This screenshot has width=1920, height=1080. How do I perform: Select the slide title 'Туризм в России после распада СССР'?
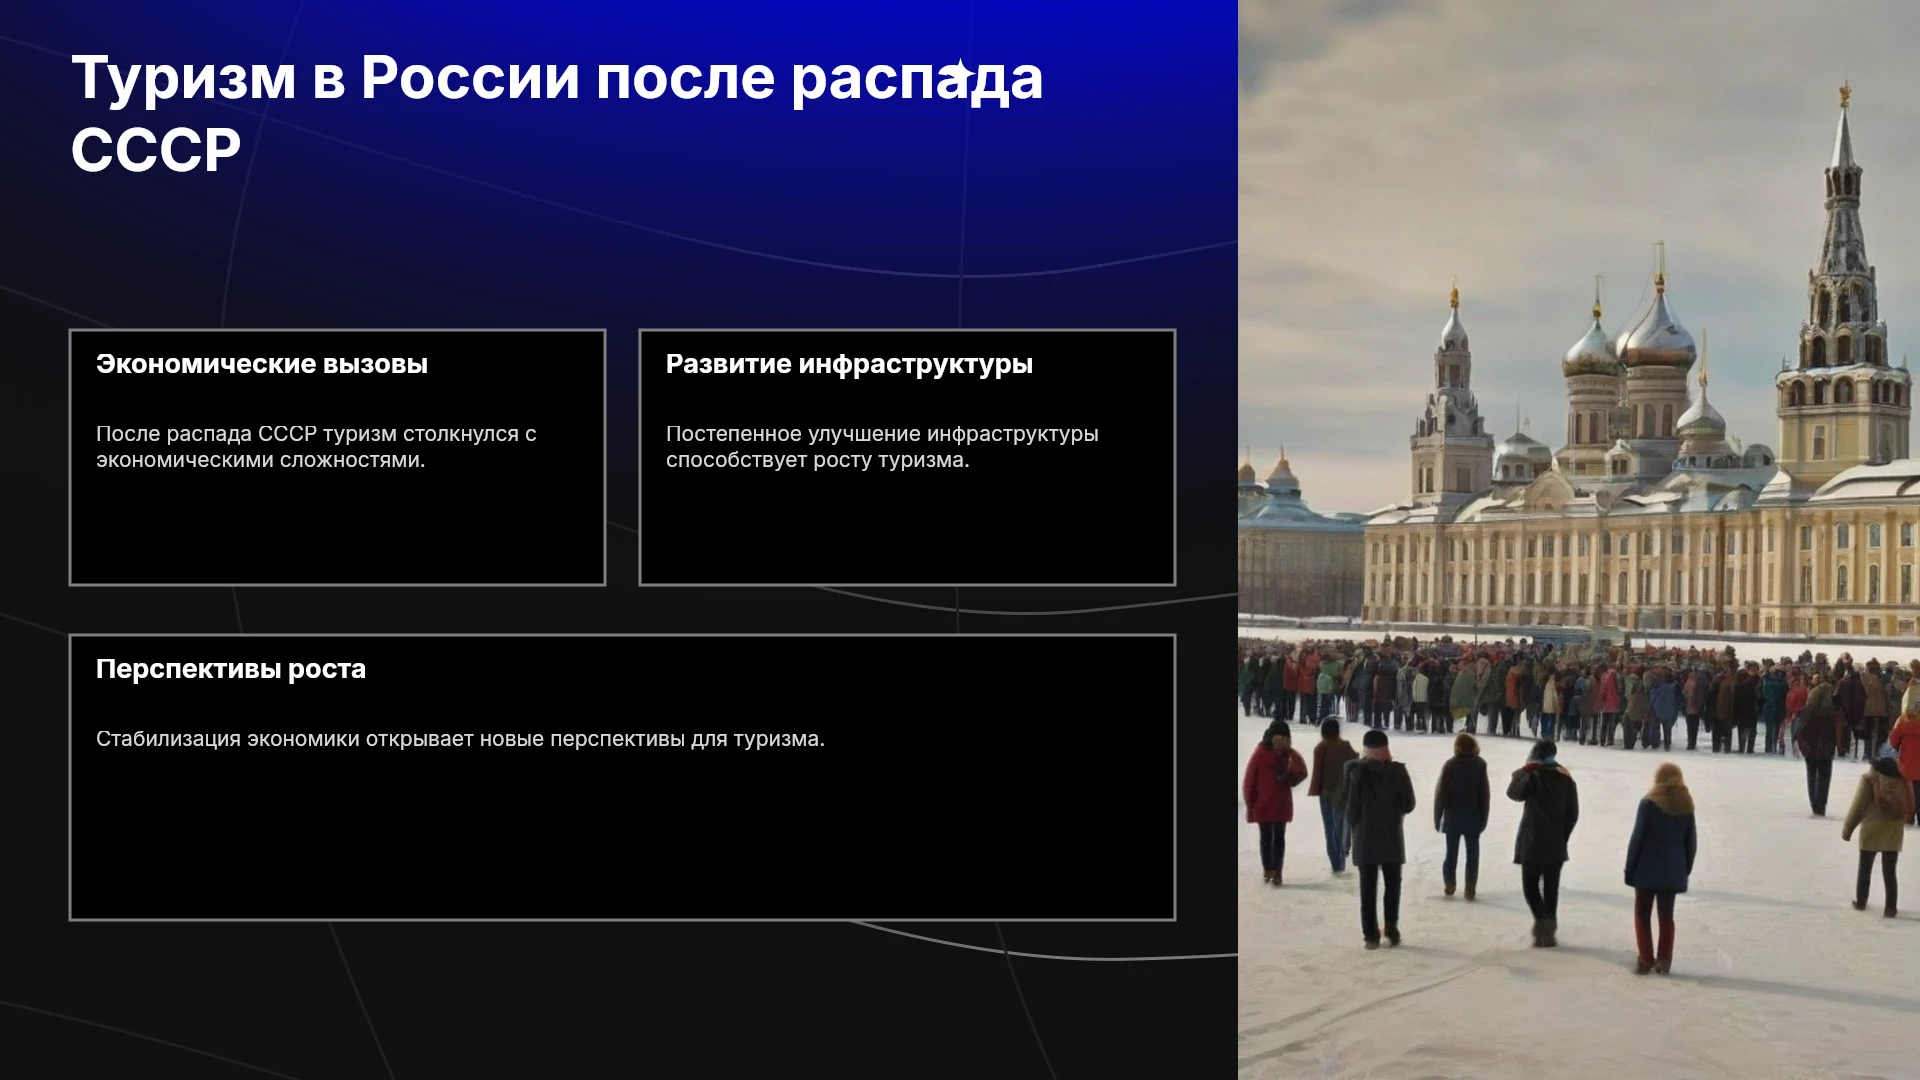click(557, 113)
